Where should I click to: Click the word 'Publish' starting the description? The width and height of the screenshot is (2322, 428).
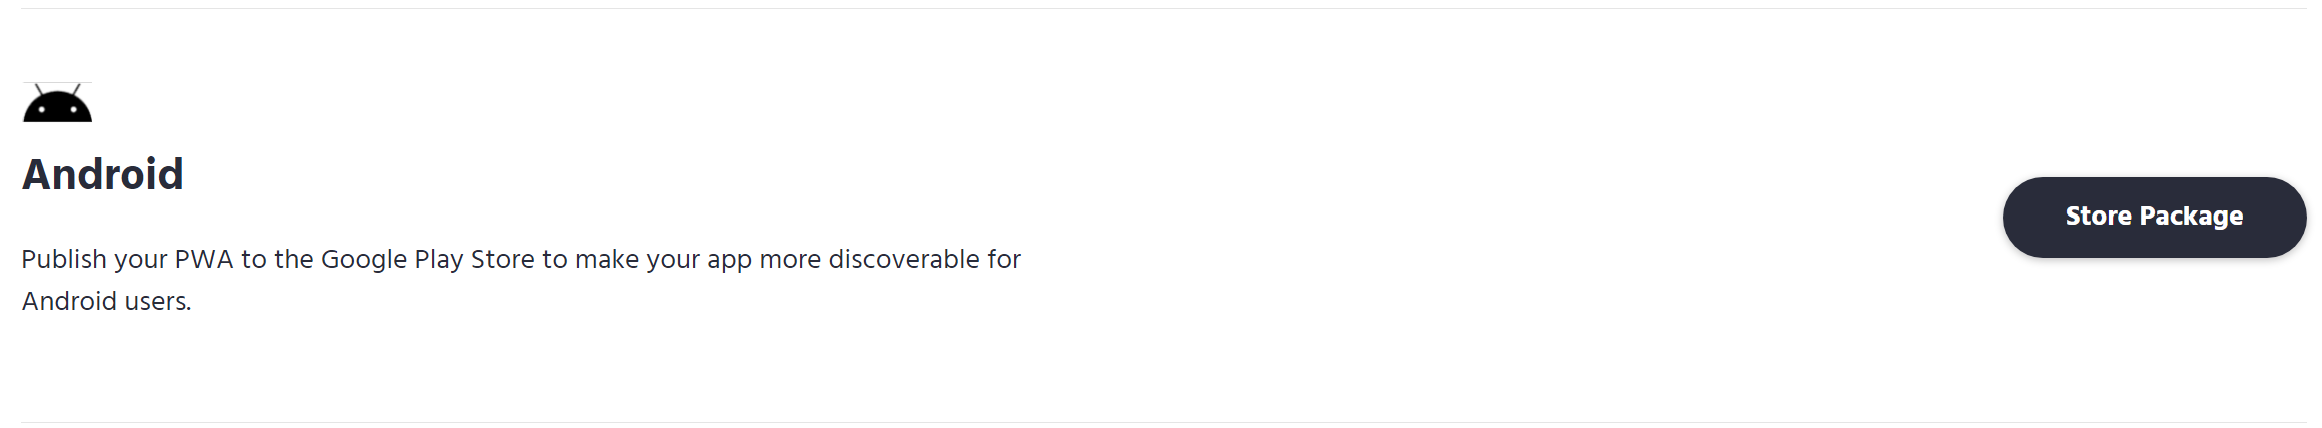coord(64,259)
